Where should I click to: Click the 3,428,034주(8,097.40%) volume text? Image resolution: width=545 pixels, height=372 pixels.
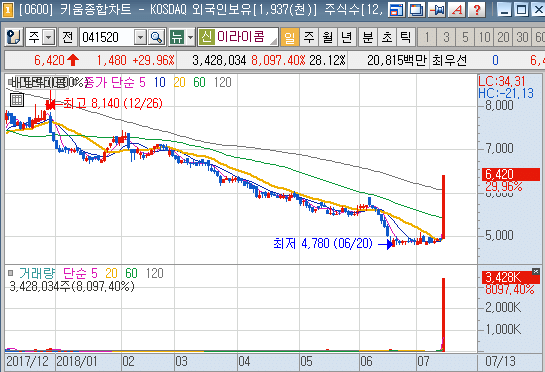coord(72,286)
